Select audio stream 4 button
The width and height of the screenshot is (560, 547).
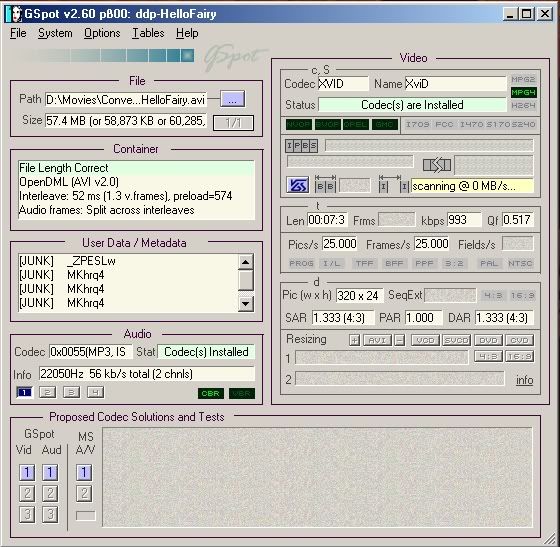(x=95, y=392)
